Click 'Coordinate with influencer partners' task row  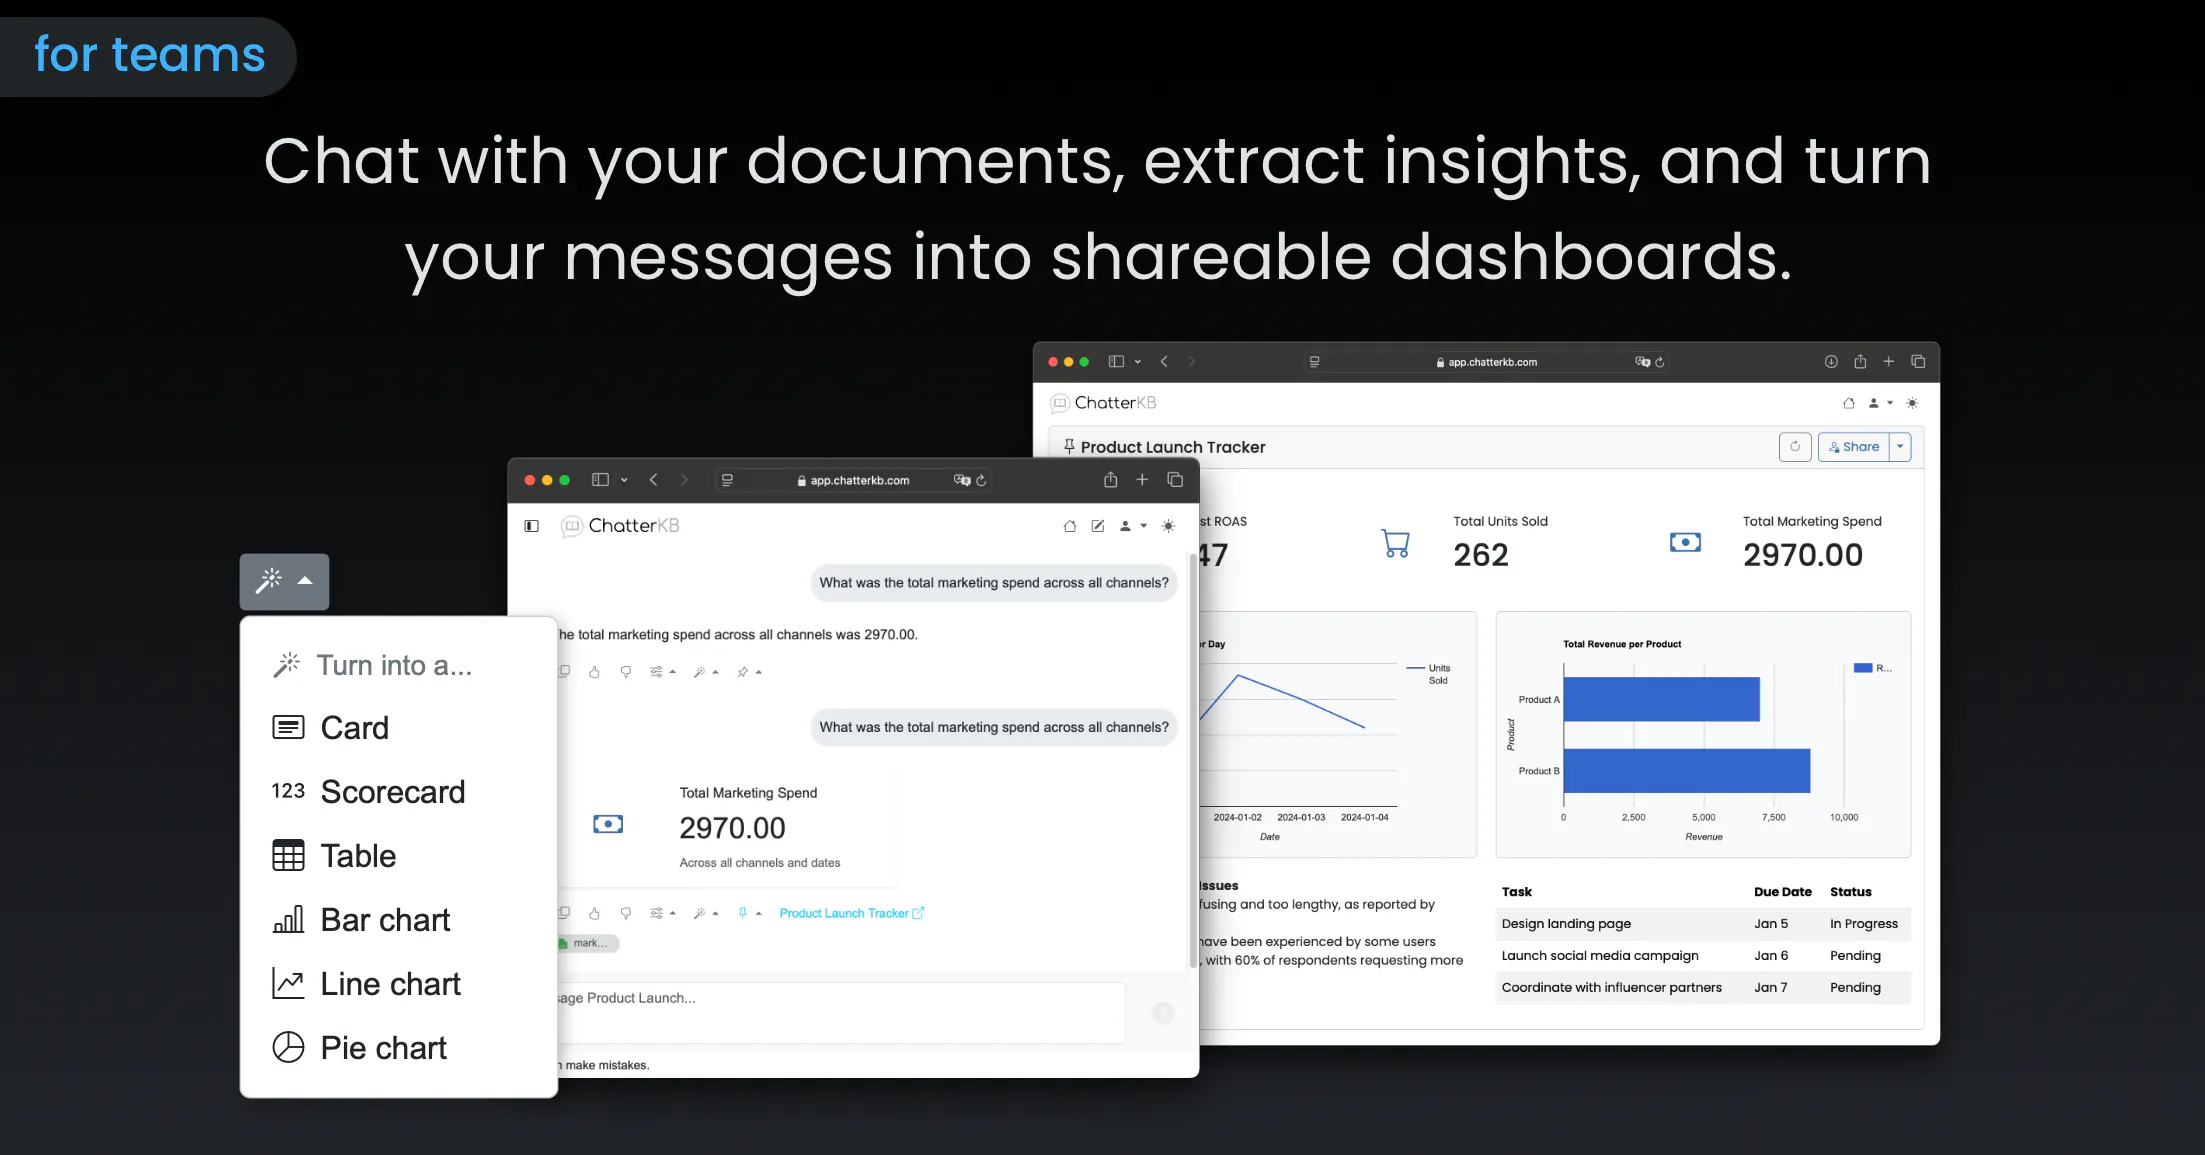point(1703,988)
